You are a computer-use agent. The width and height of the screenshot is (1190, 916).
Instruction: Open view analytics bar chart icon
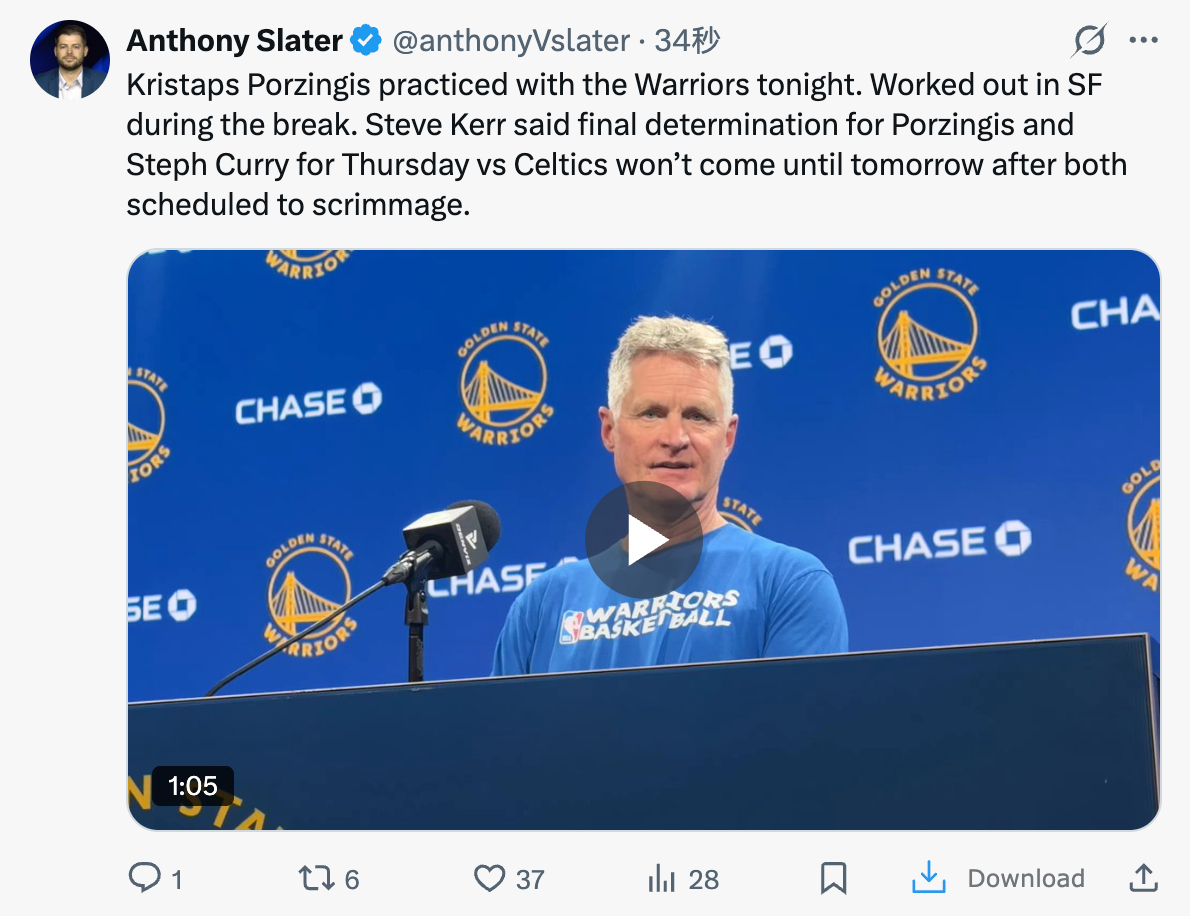tap(661, 878)
